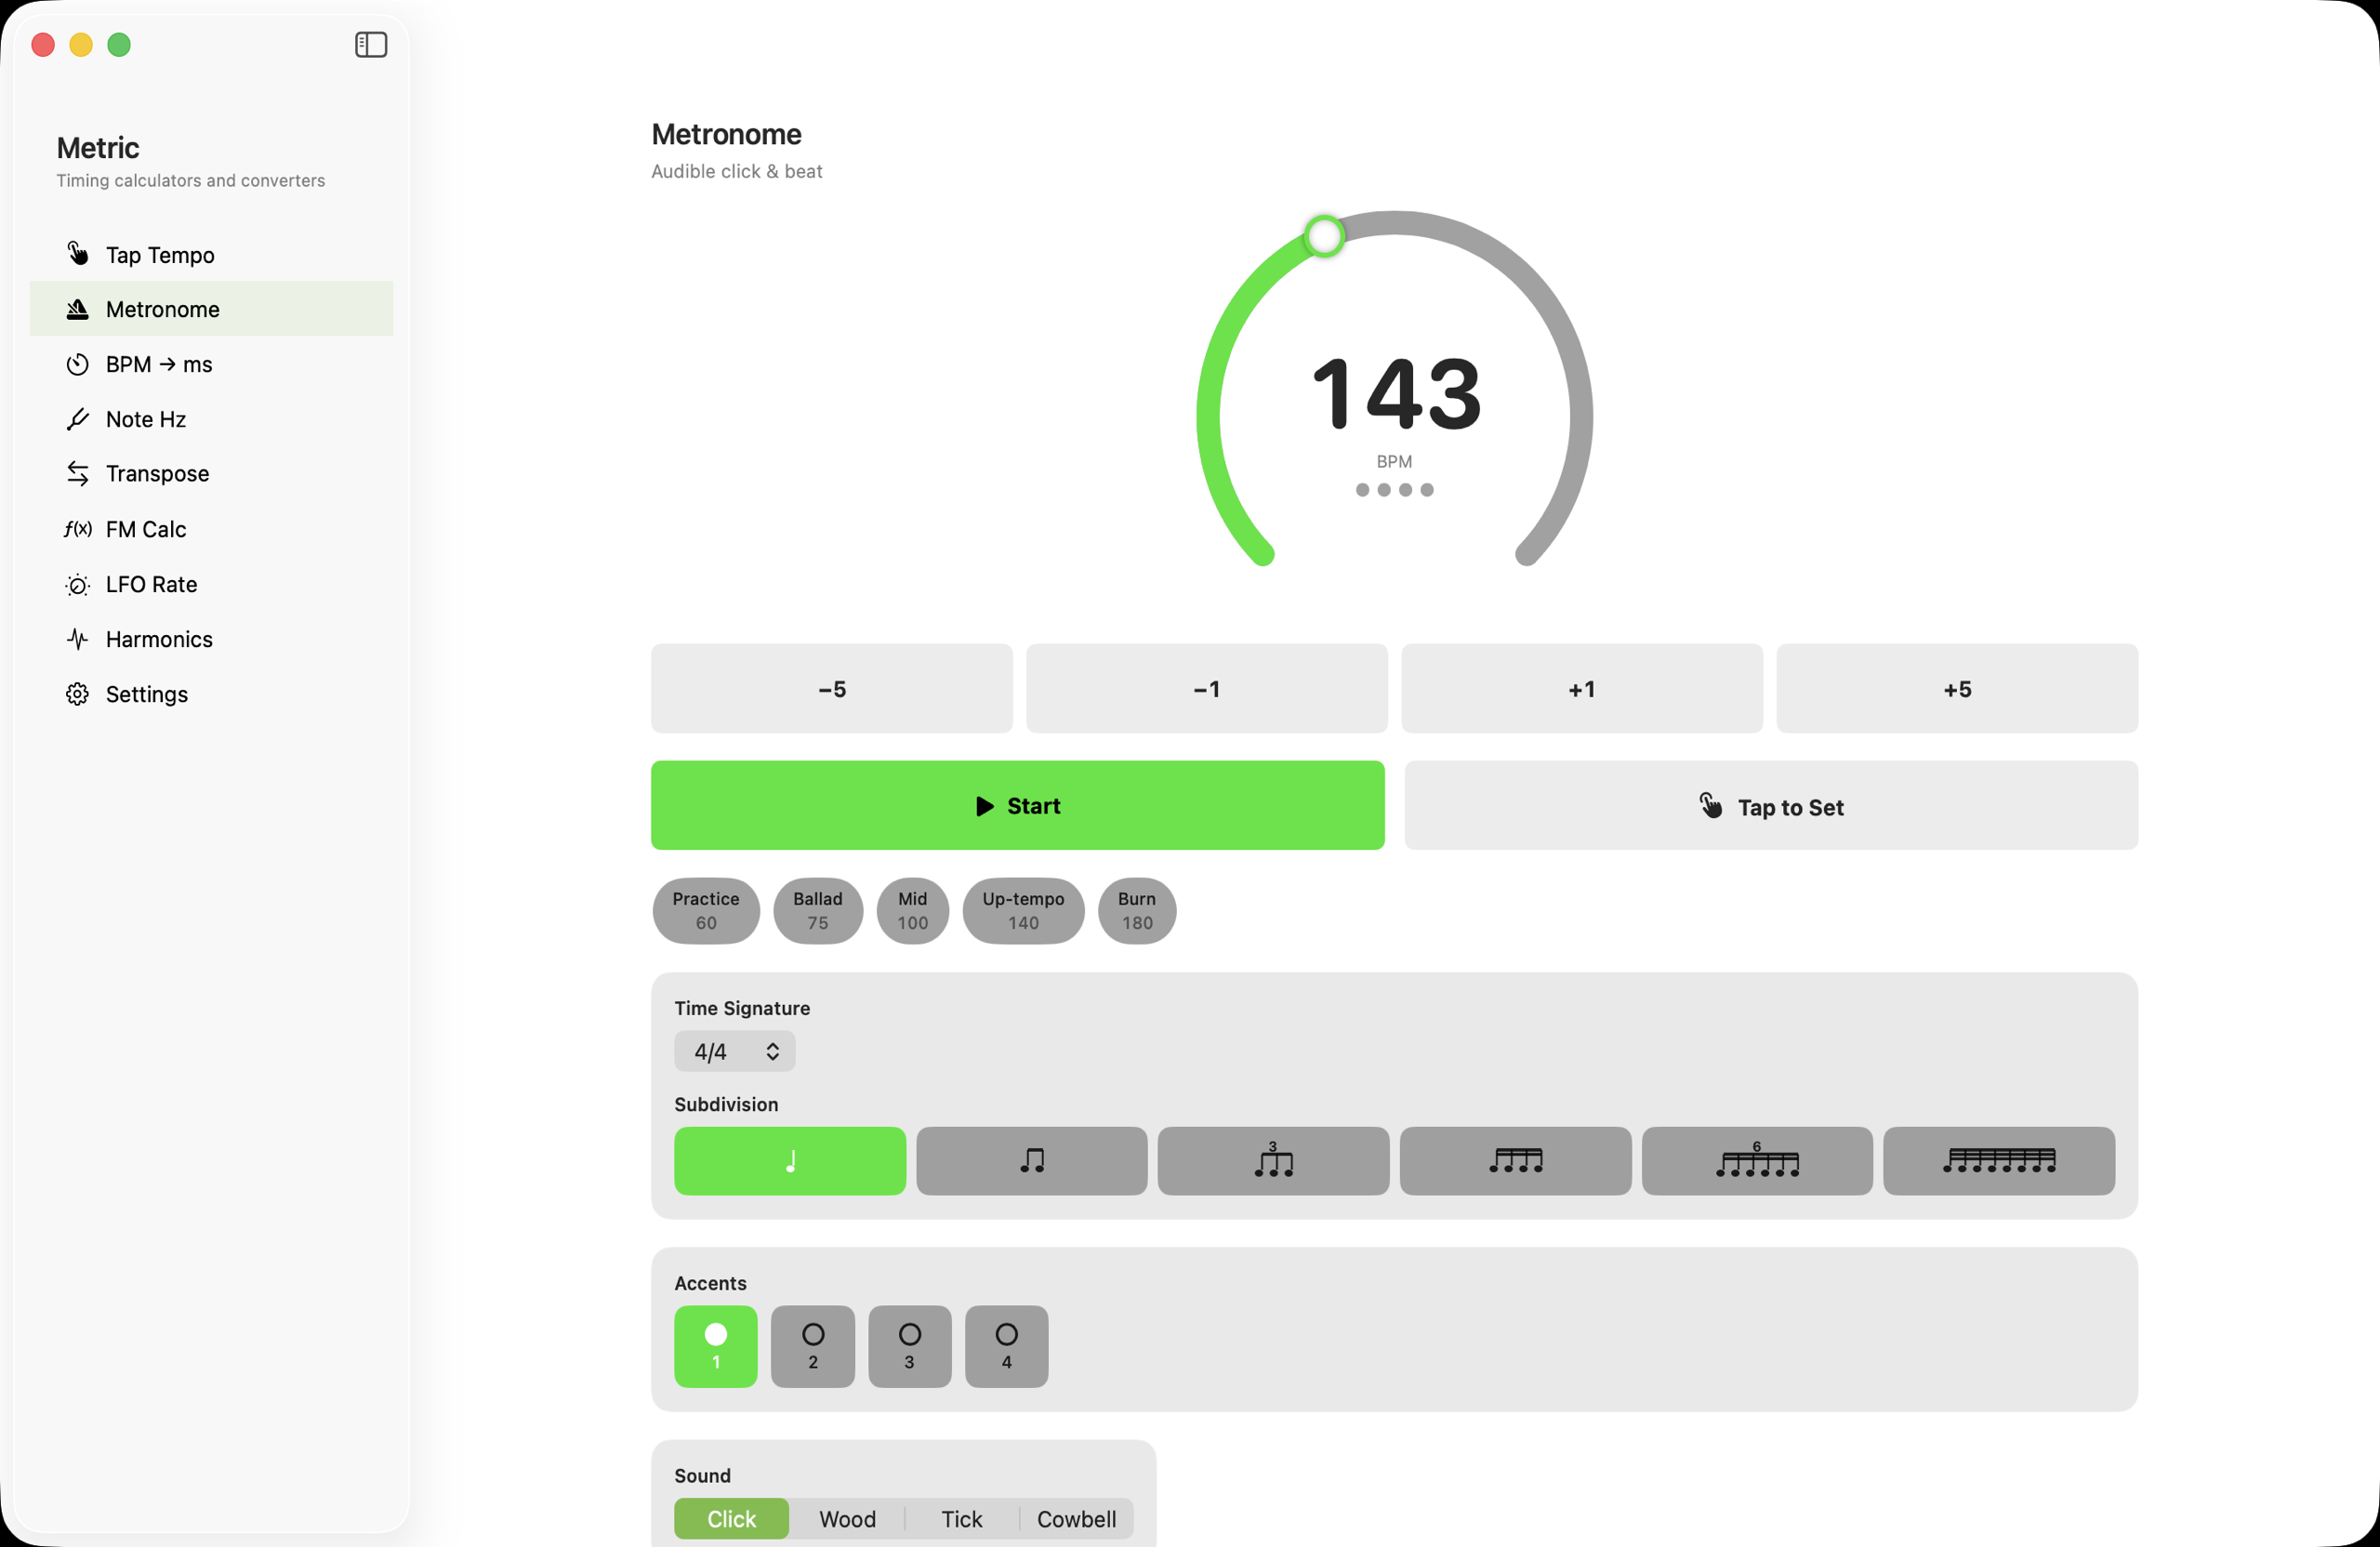Choose Burn 180 preset
This screenshot has width=2380, height=1547.
tap(1137, 911)
